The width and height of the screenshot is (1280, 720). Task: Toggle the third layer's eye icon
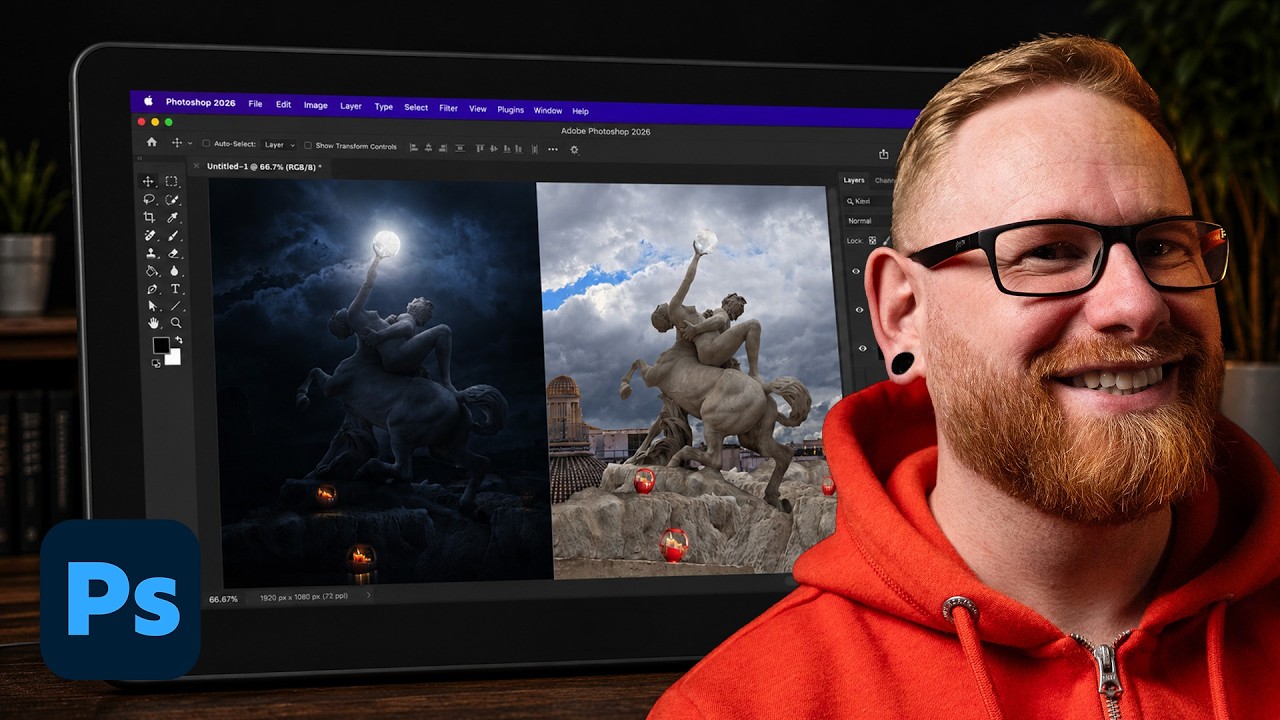point(863,348)
